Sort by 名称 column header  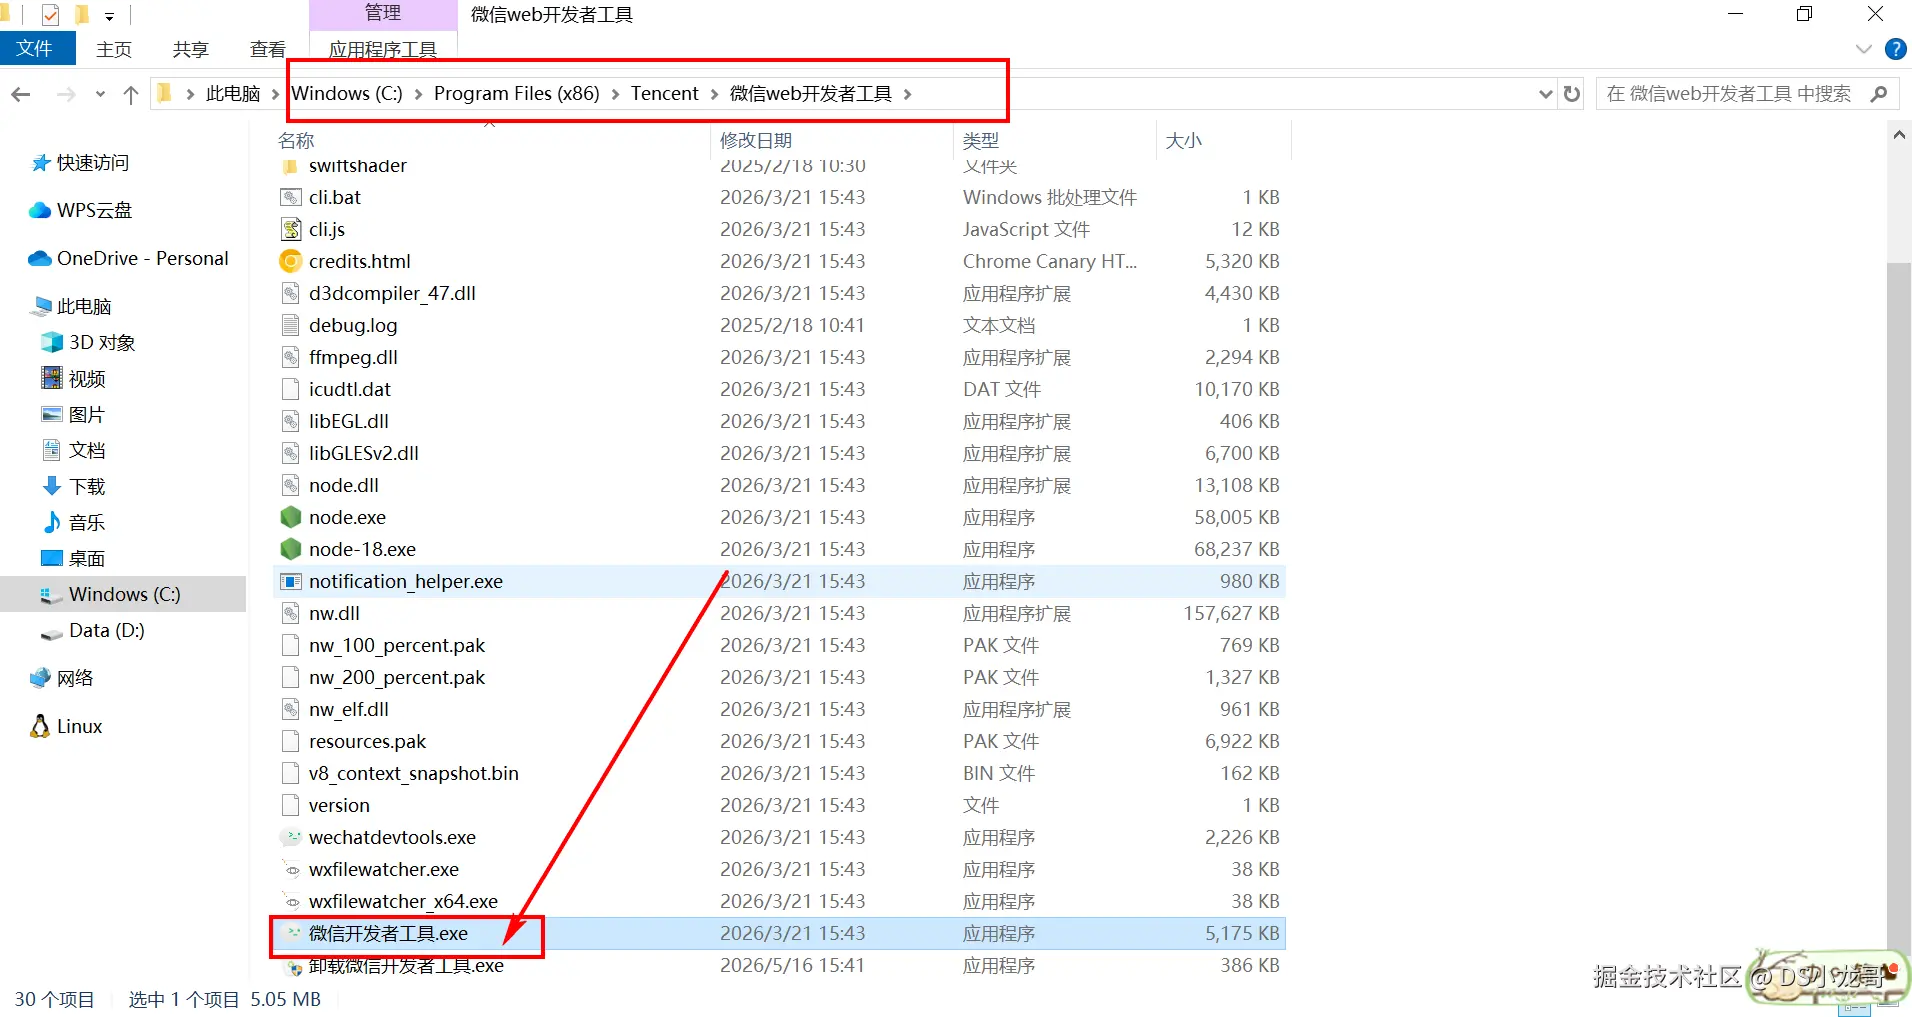click(x=296, y=141)
